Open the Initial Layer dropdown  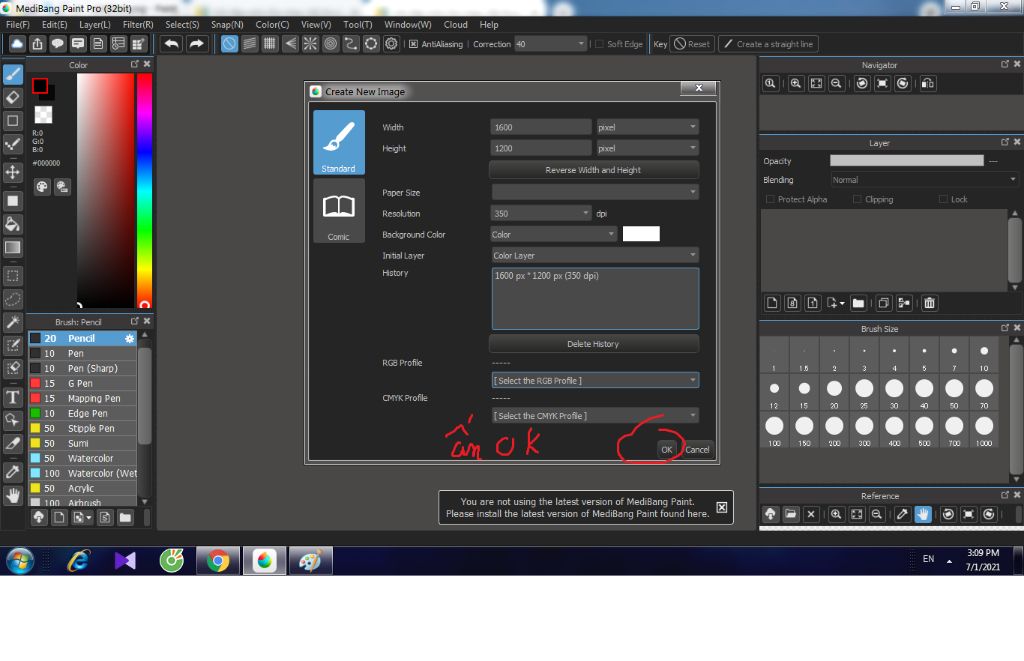(595, 255)
